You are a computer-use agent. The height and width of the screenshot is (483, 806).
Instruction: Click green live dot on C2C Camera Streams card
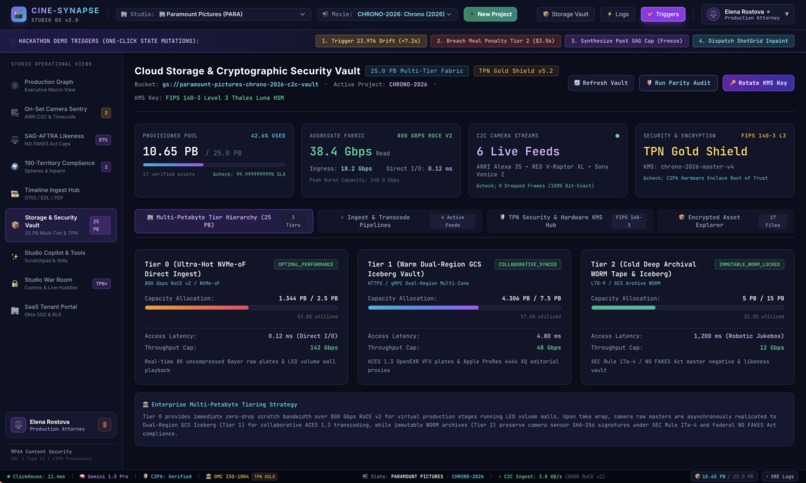click(617, 136)
